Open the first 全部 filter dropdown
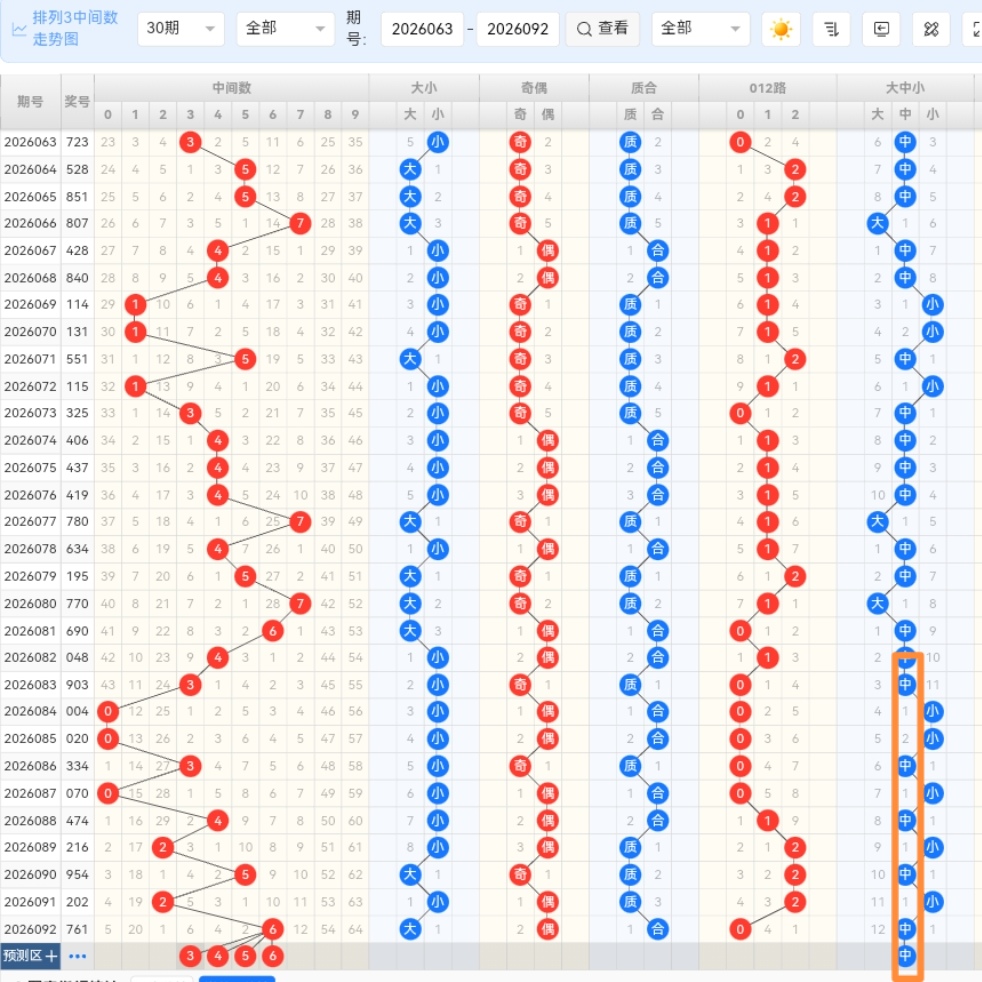 tap(285, 29)
